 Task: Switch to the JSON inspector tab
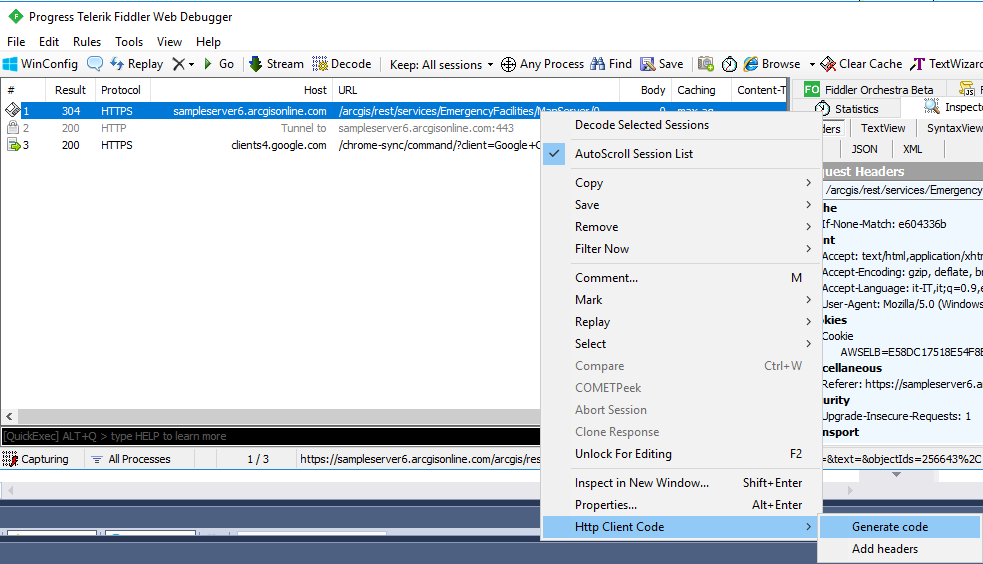click(864, 149)
